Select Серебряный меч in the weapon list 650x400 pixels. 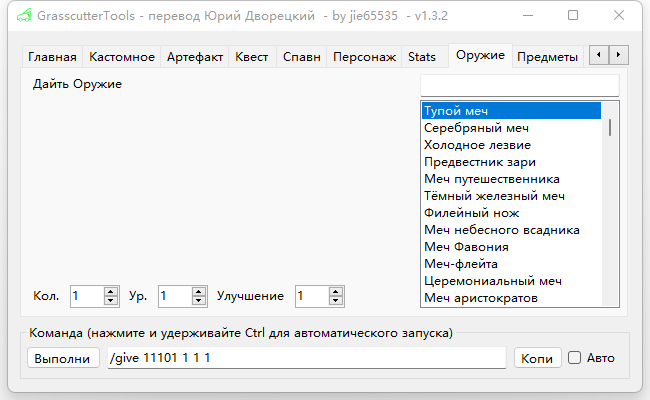point(476,128)
